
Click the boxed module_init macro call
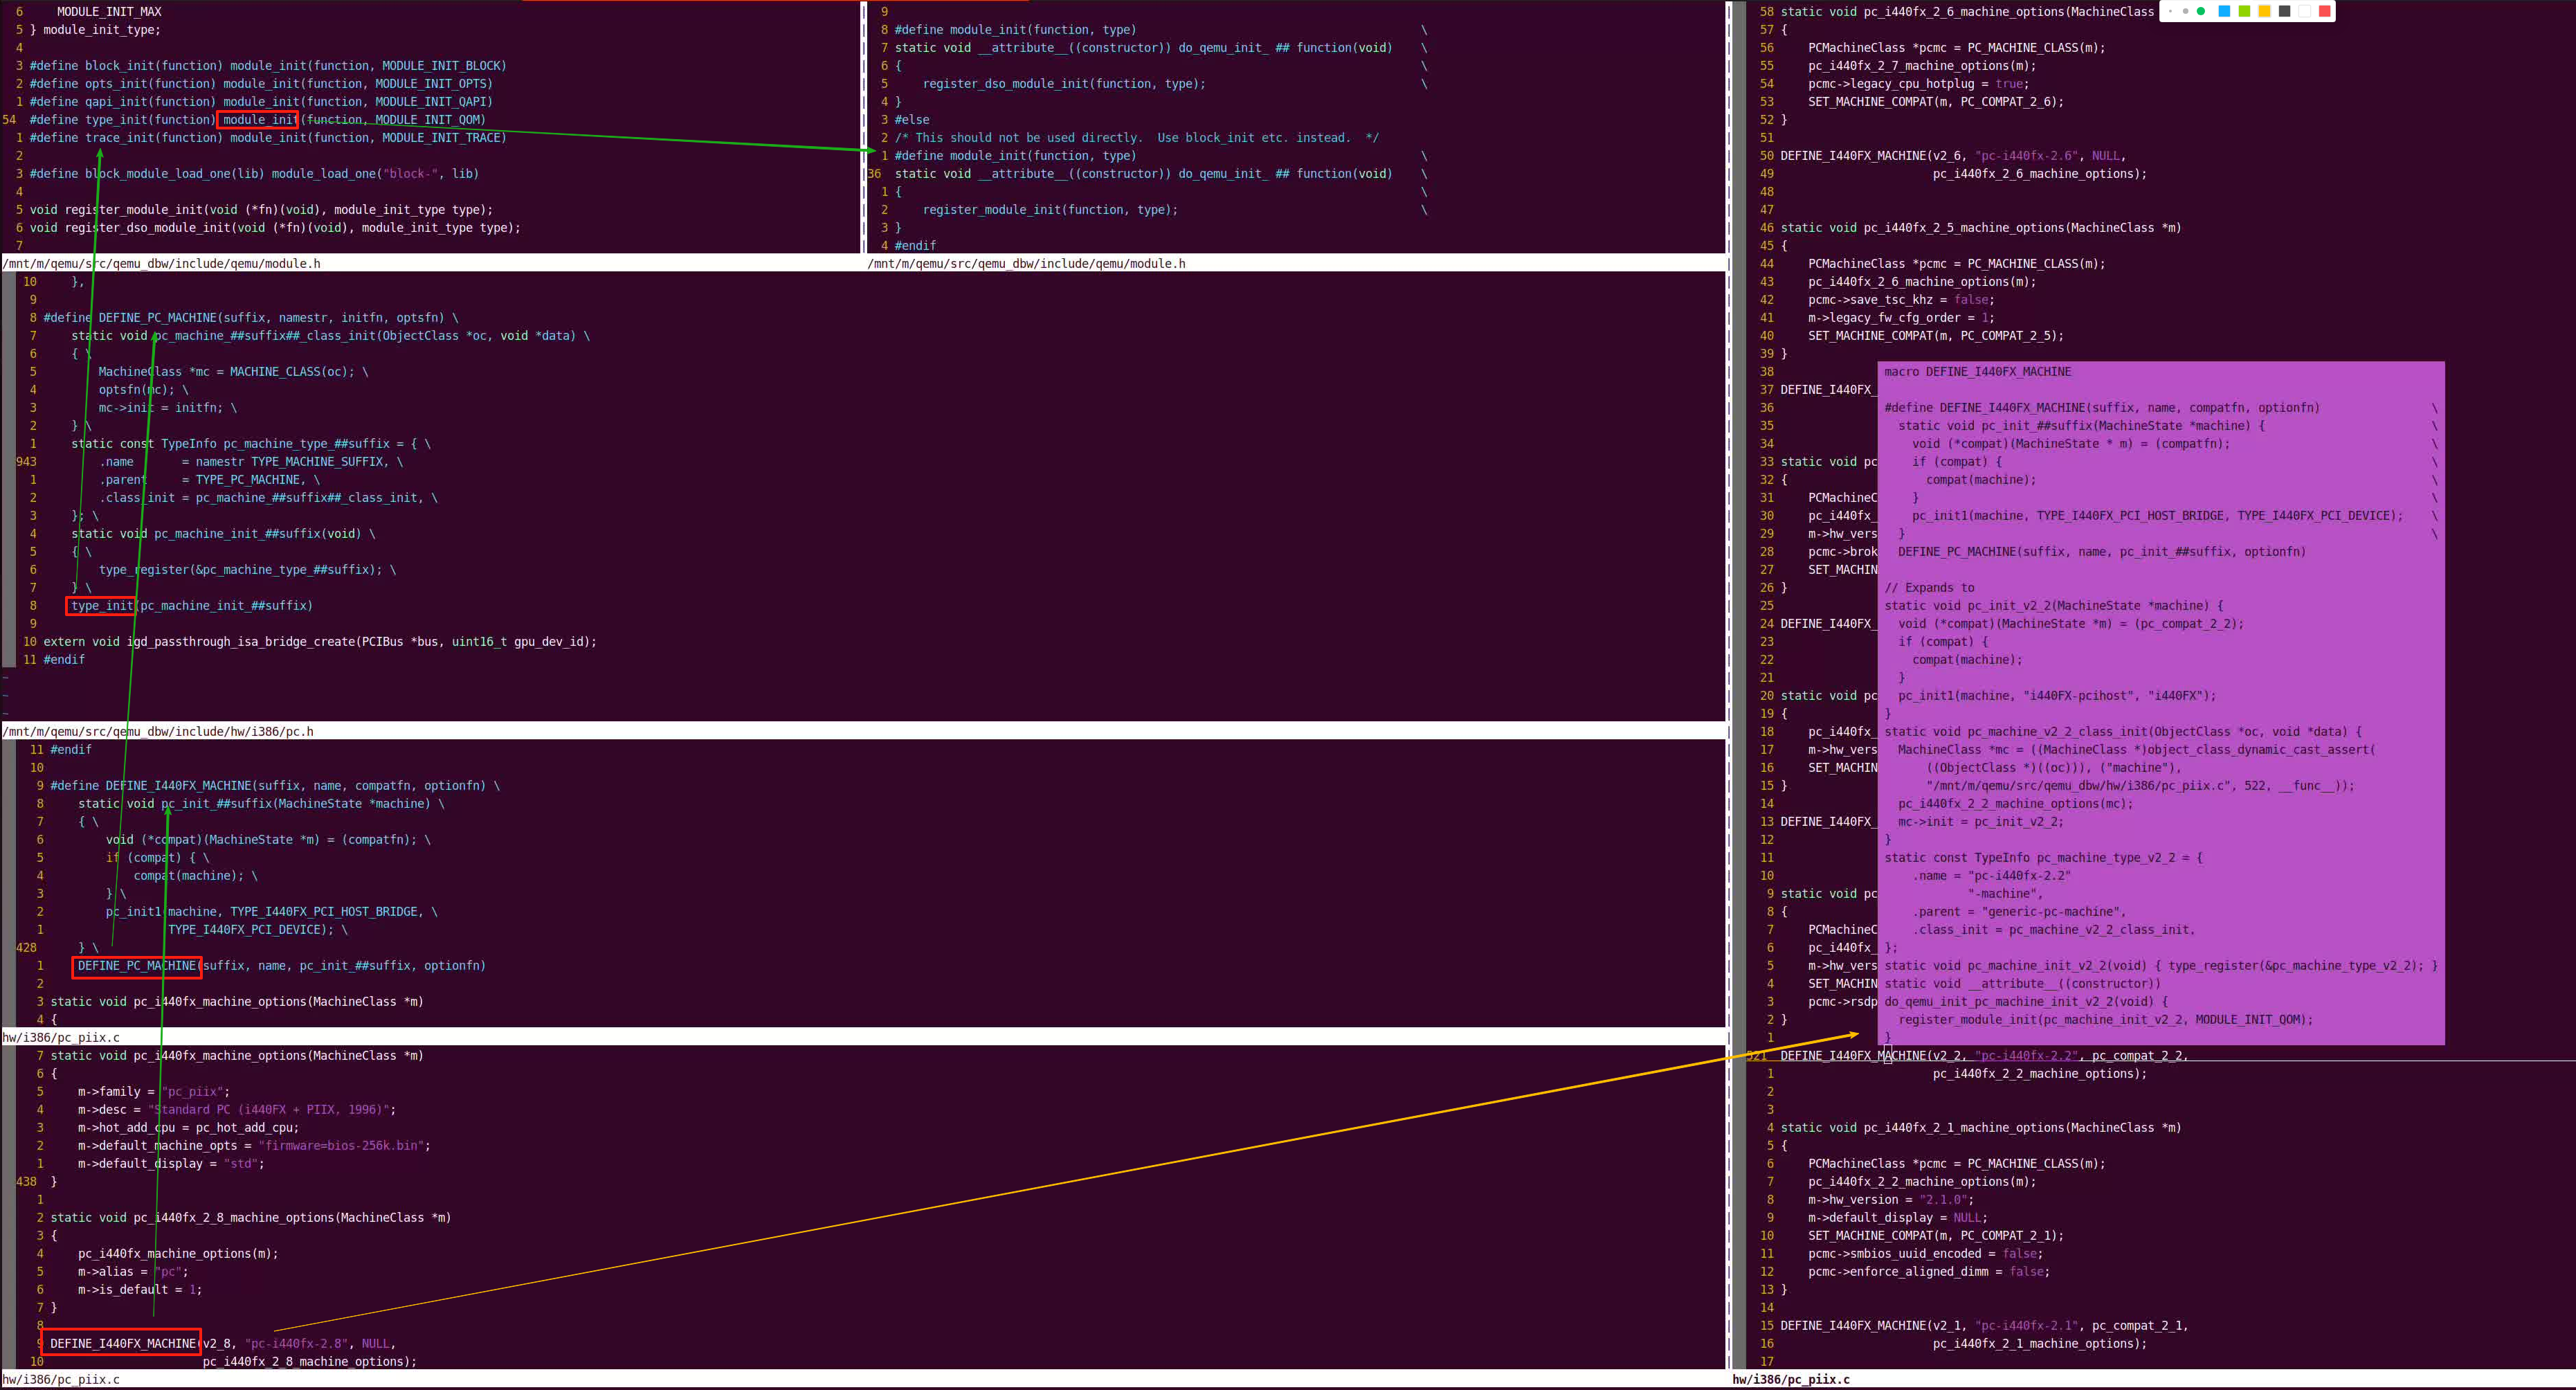coord(258,120)
